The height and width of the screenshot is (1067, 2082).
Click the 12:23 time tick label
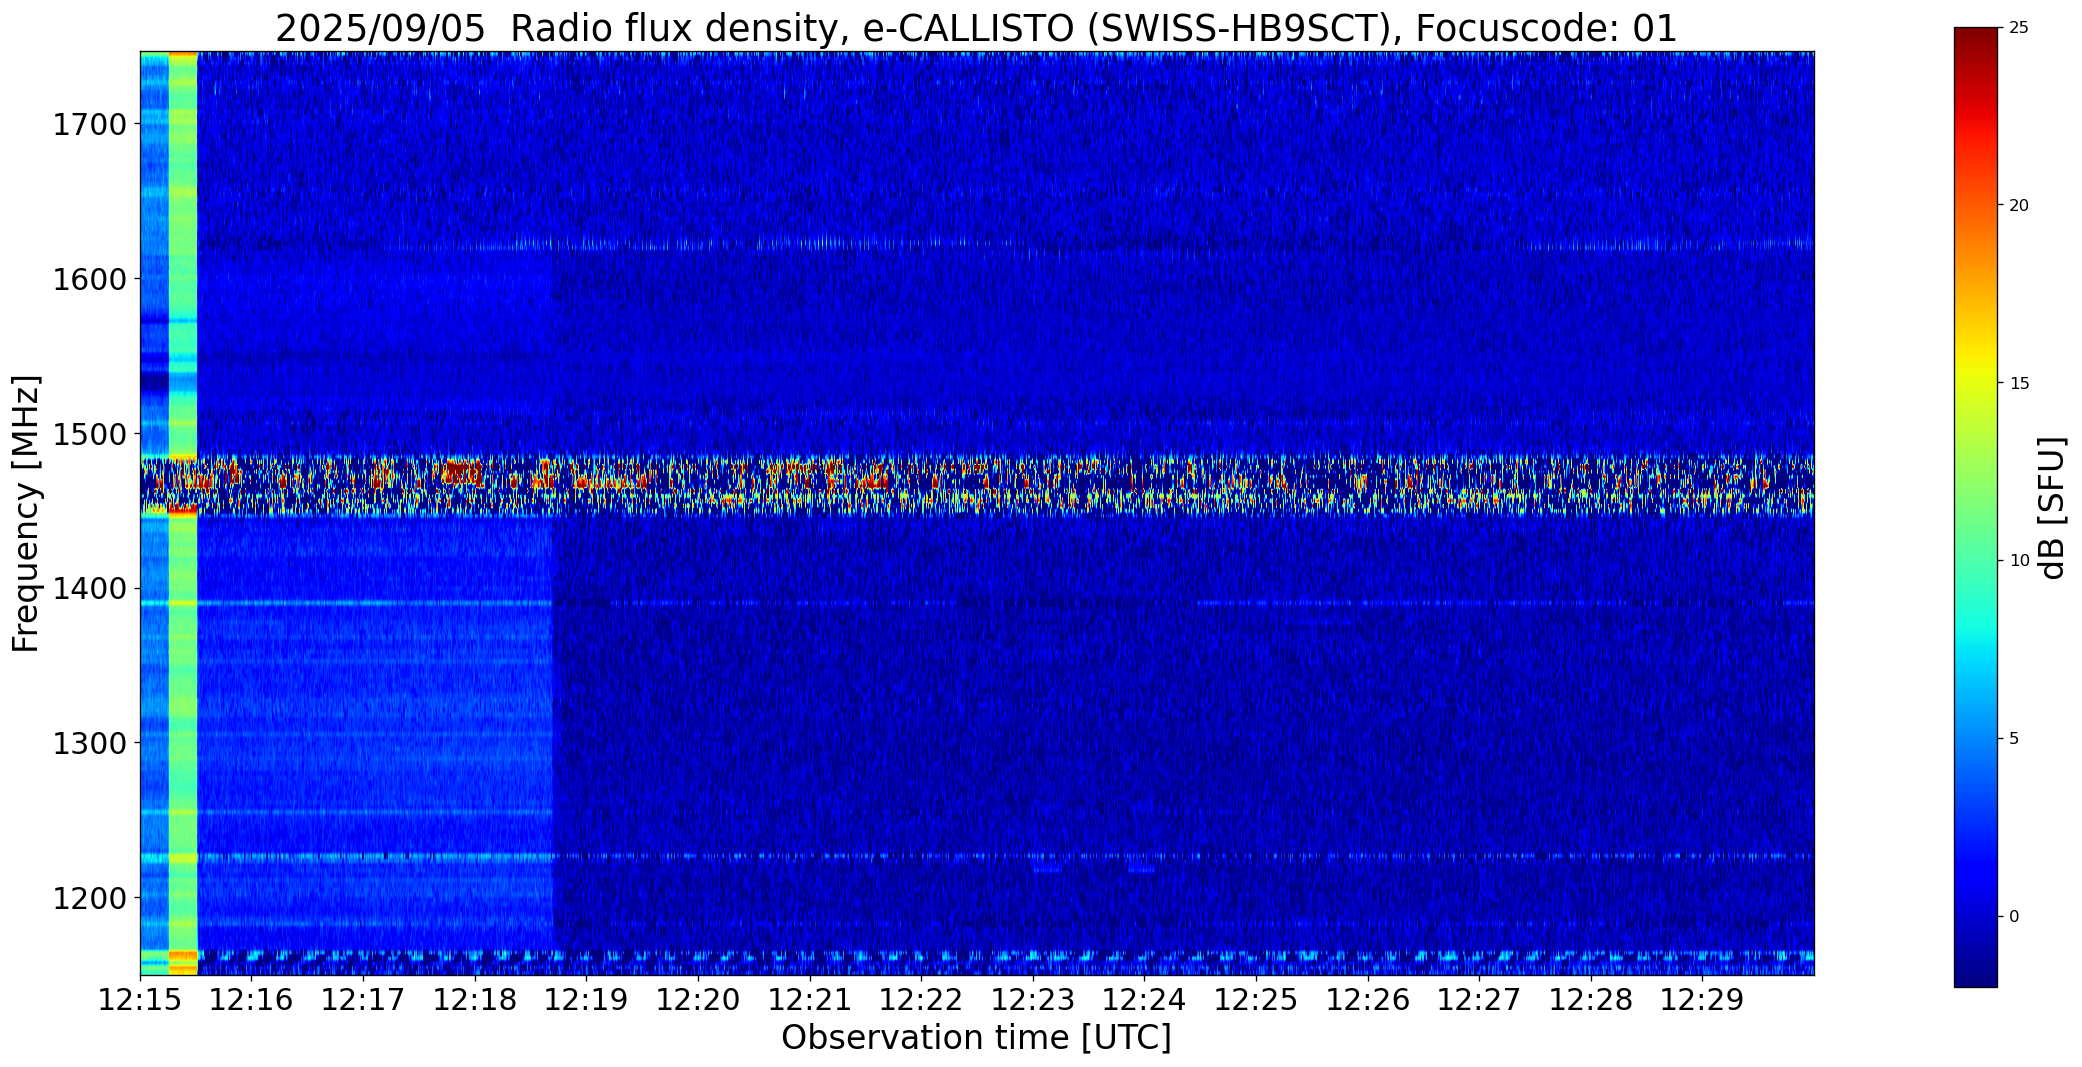(1033, 999)
